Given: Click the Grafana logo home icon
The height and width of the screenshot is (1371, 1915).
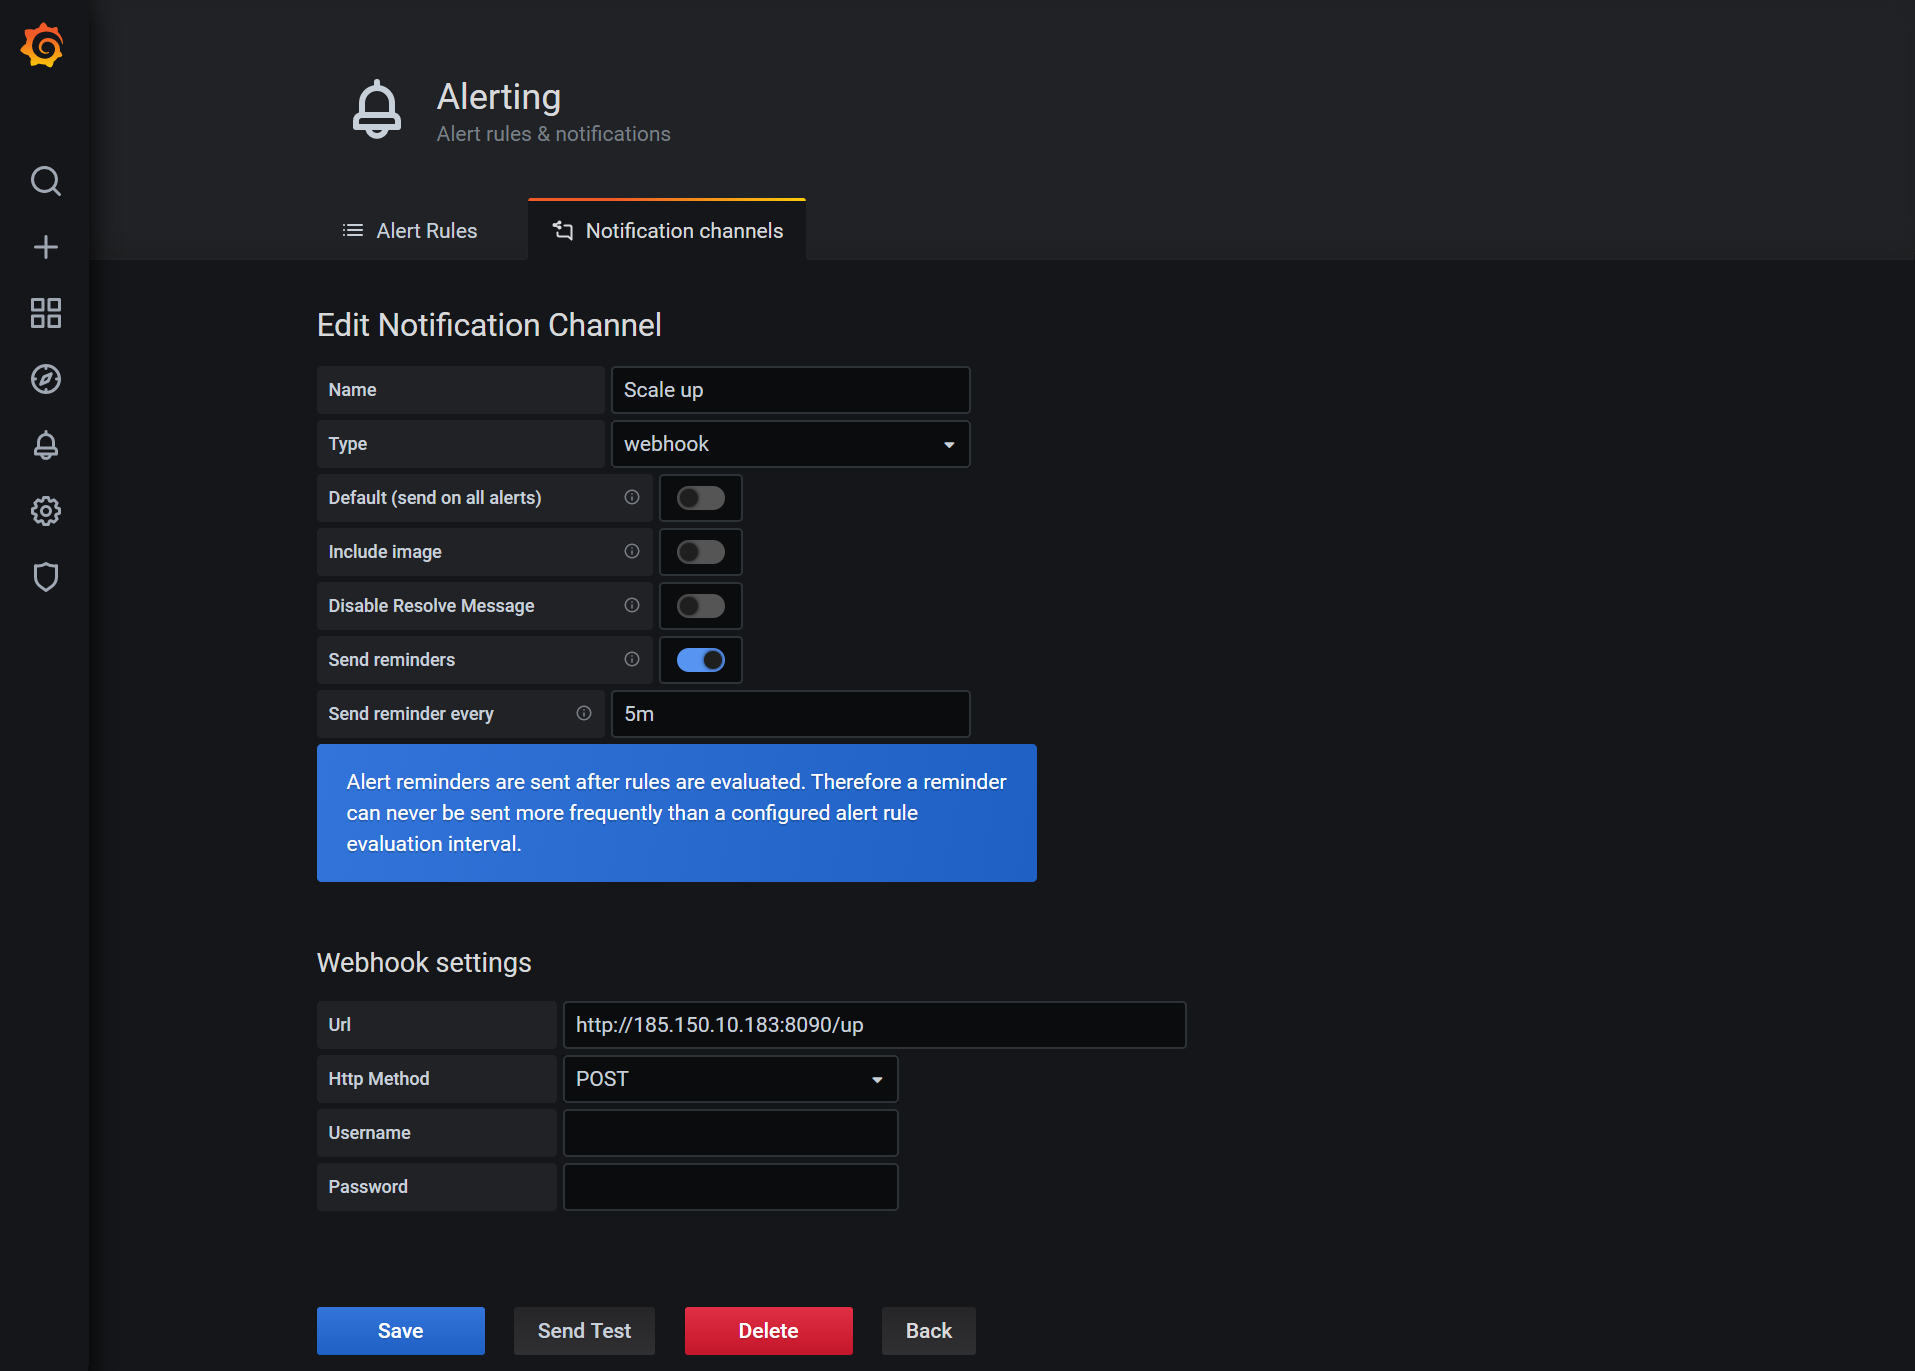Looking at the screenshot, I should tap(43, 46).
